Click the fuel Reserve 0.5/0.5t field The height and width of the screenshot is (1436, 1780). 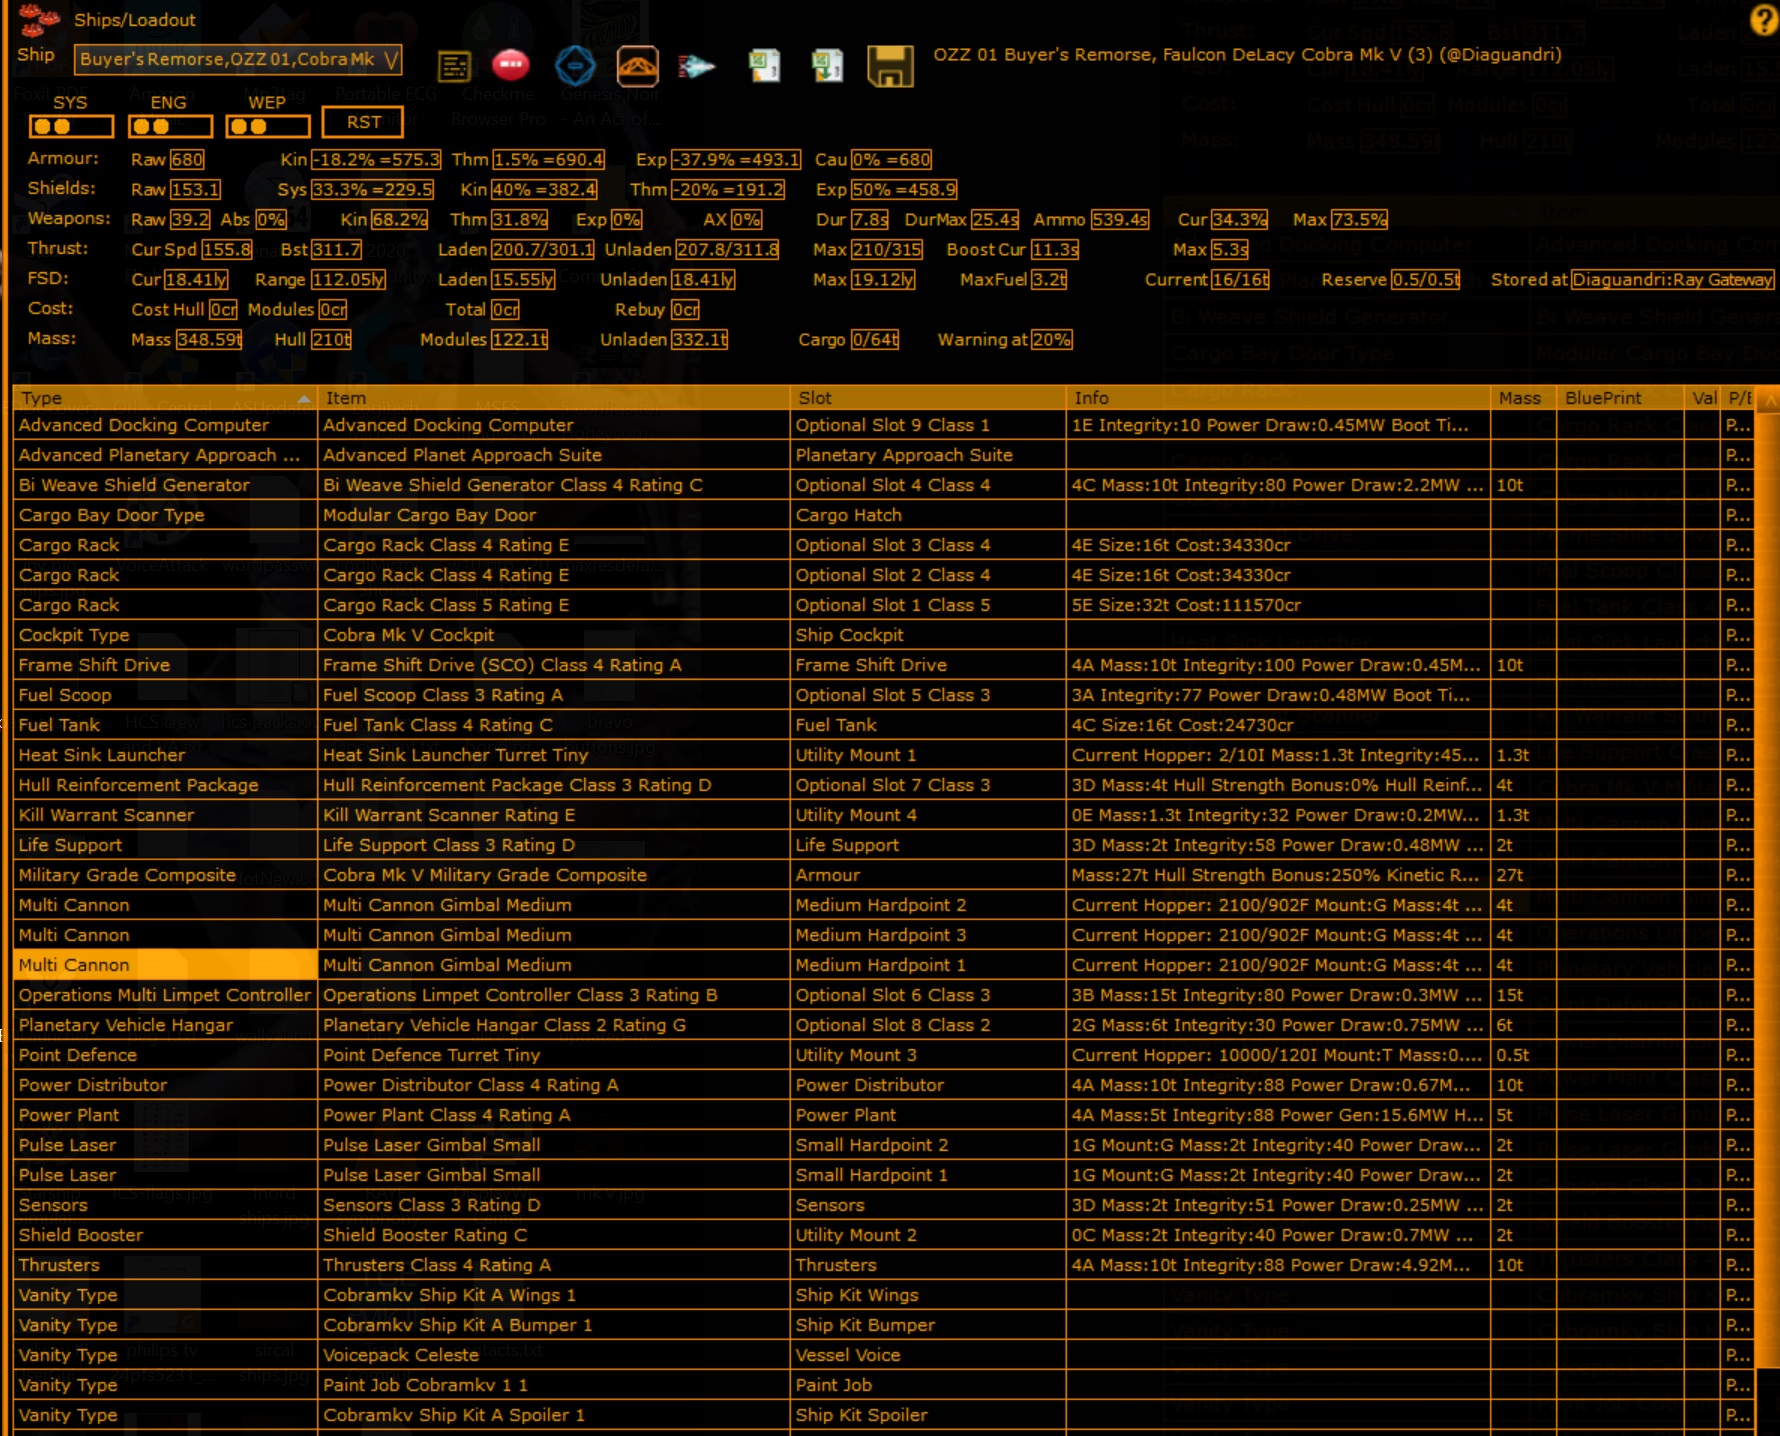point(1425,280)
